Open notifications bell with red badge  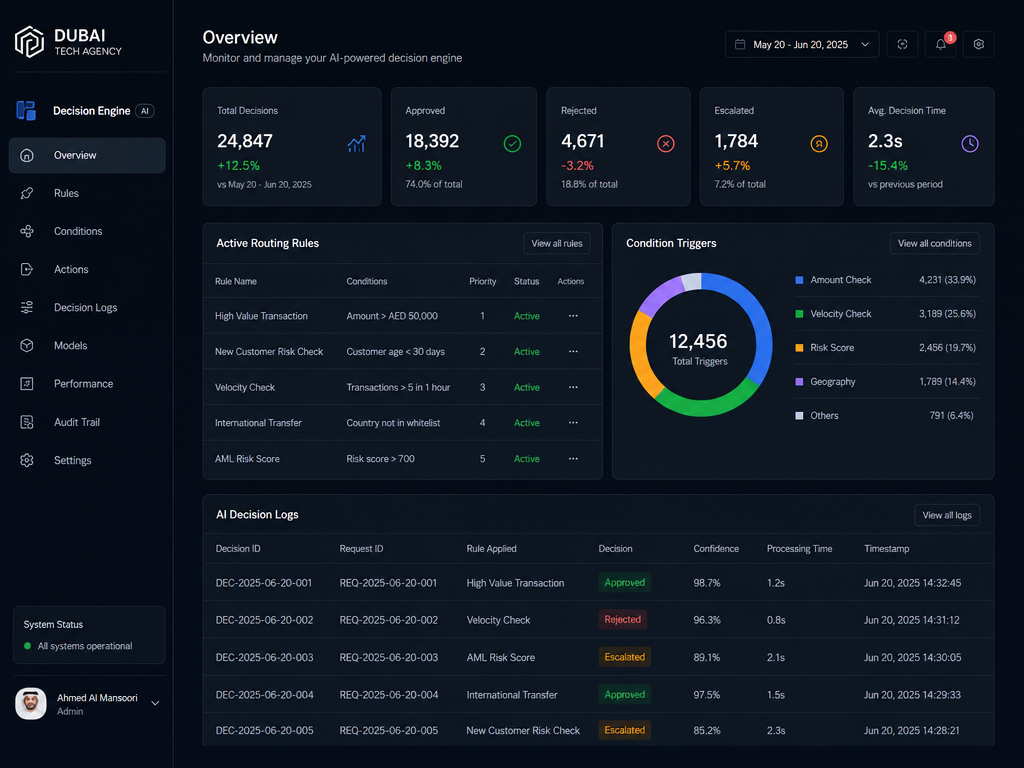(x=941, y=44)
